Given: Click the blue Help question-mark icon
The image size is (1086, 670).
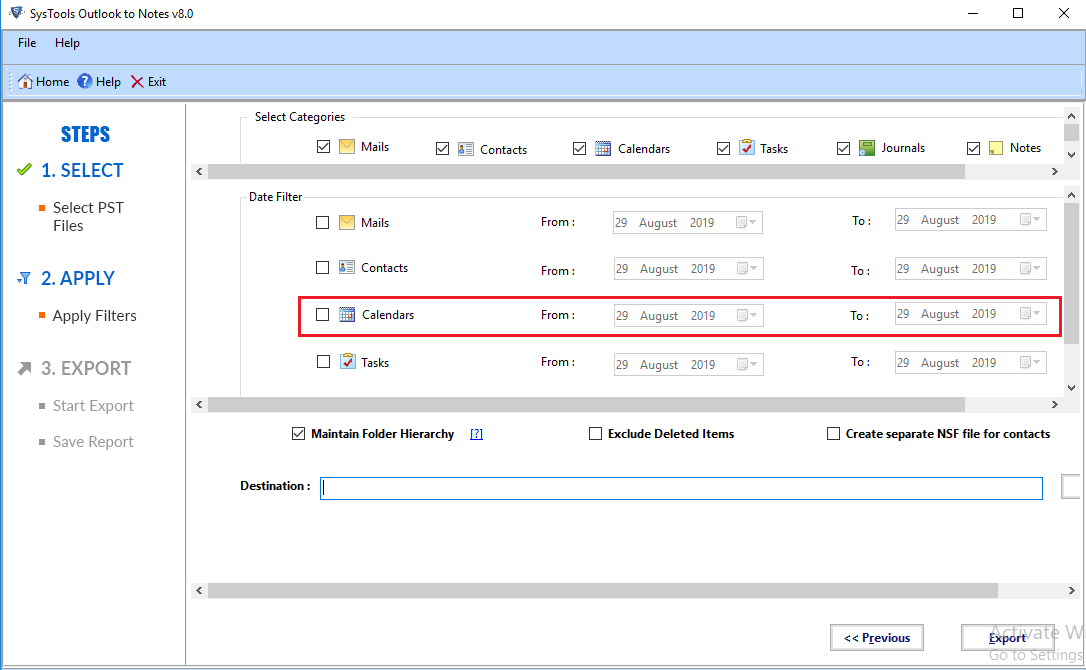Looking at the screenshot, I should click(x=84, y=81).
